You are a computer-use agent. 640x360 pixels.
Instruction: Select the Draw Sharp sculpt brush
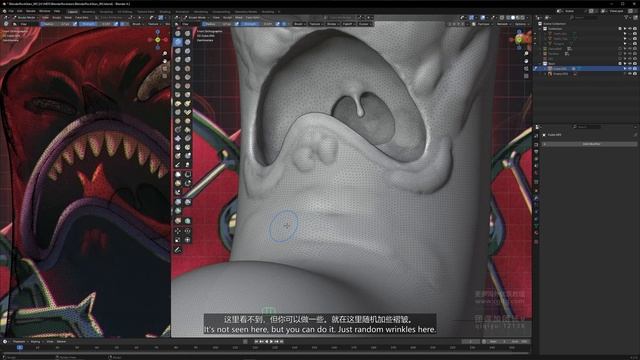pos(187,33)
